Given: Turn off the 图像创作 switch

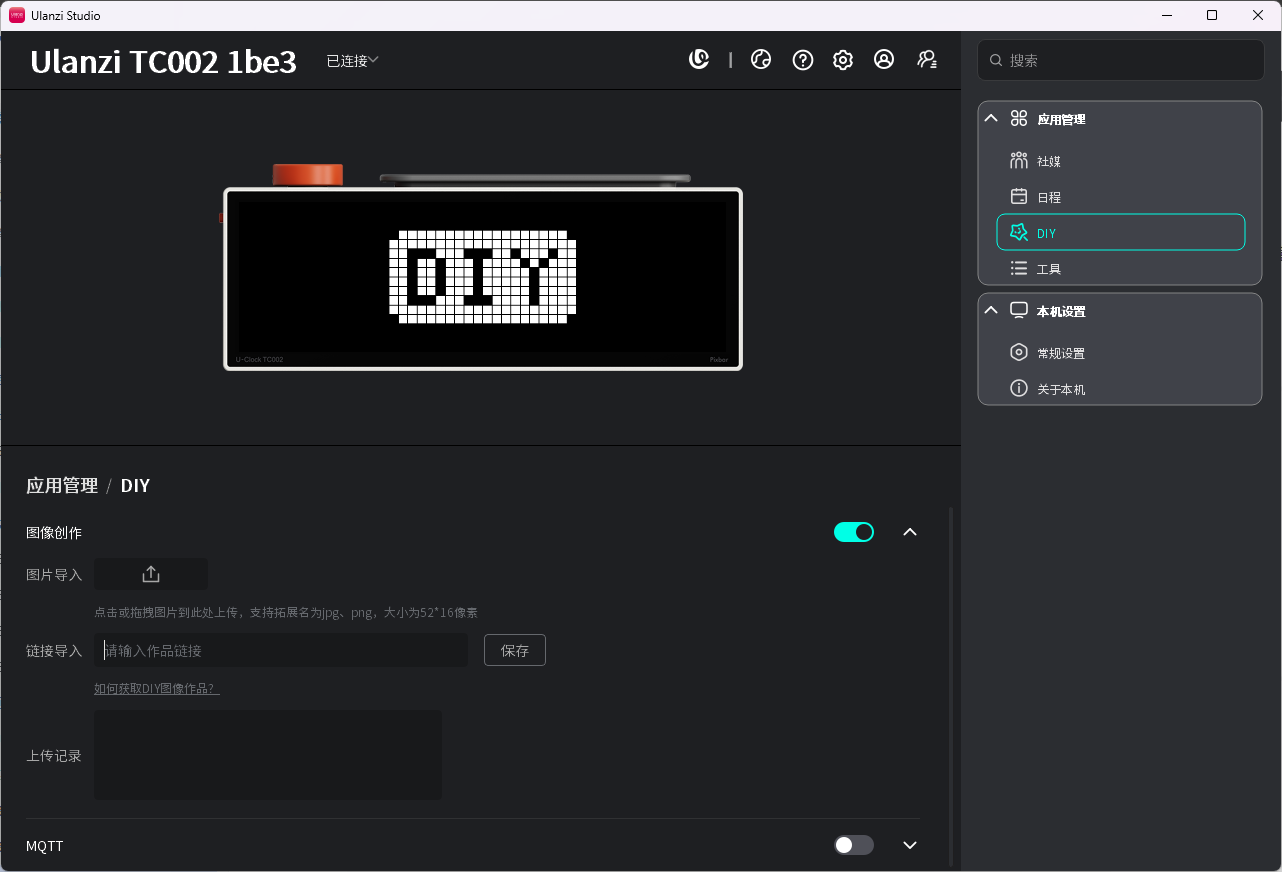Looking at the screenshot, I should pyautogui.click(x=854, y=532).
